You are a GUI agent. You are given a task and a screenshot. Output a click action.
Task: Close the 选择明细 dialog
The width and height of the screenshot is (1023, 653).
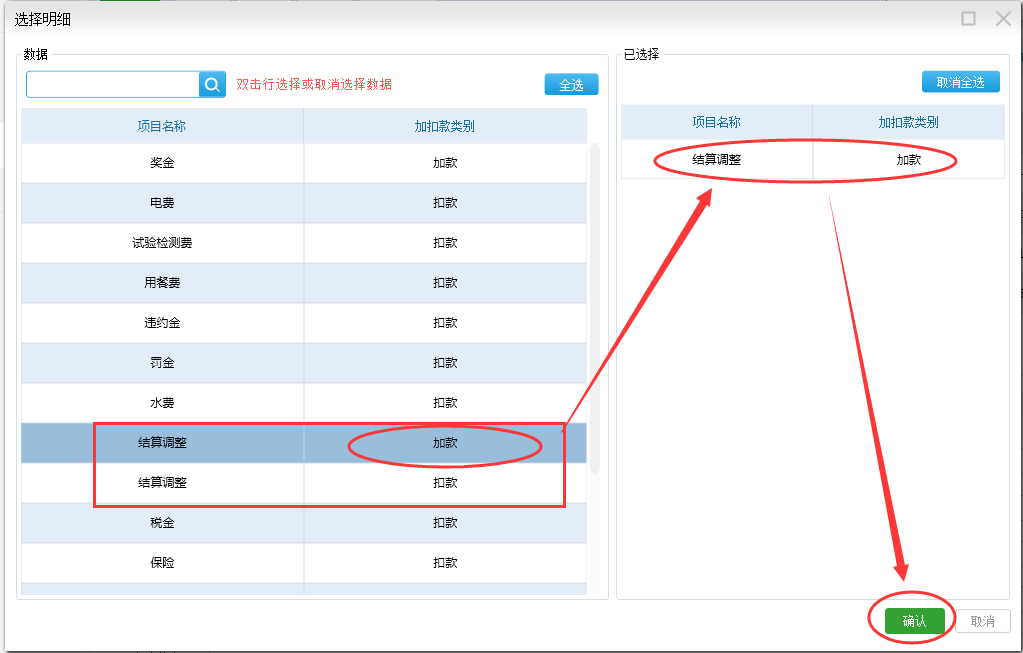point(1003,18)
